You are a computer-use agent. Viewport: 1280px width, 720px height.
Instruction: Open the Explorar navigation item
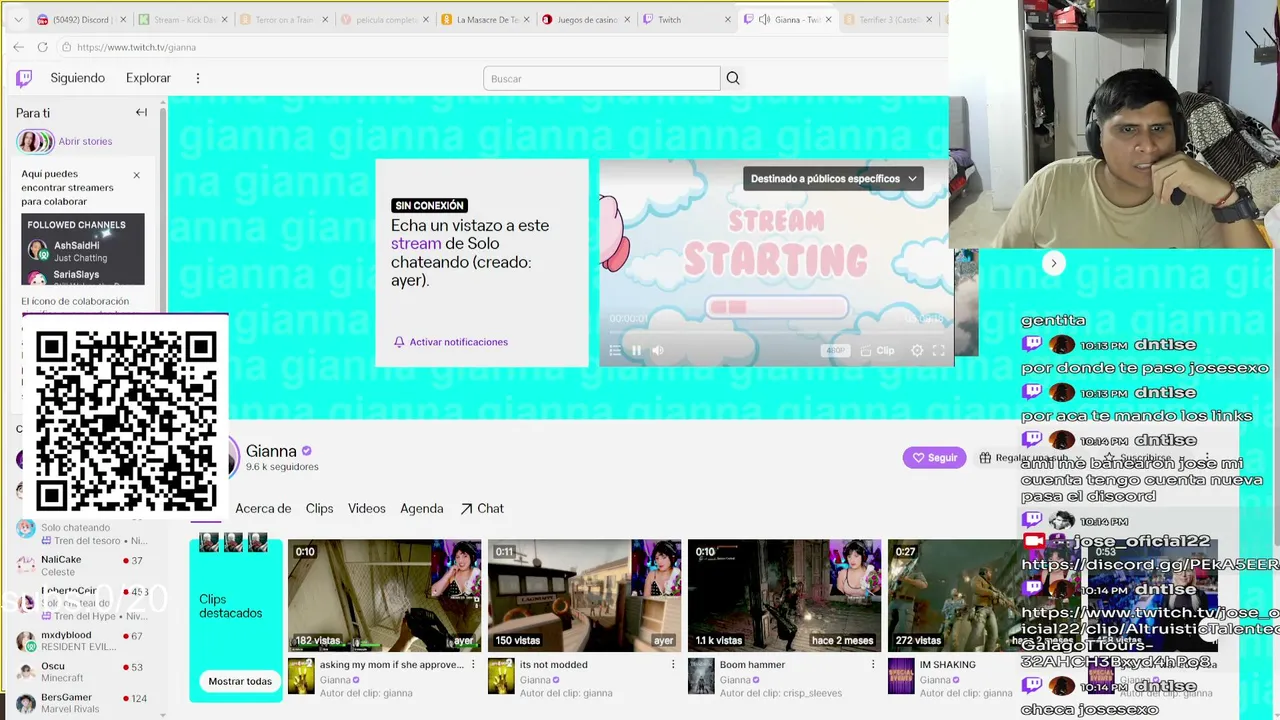(x=148, y=78)
